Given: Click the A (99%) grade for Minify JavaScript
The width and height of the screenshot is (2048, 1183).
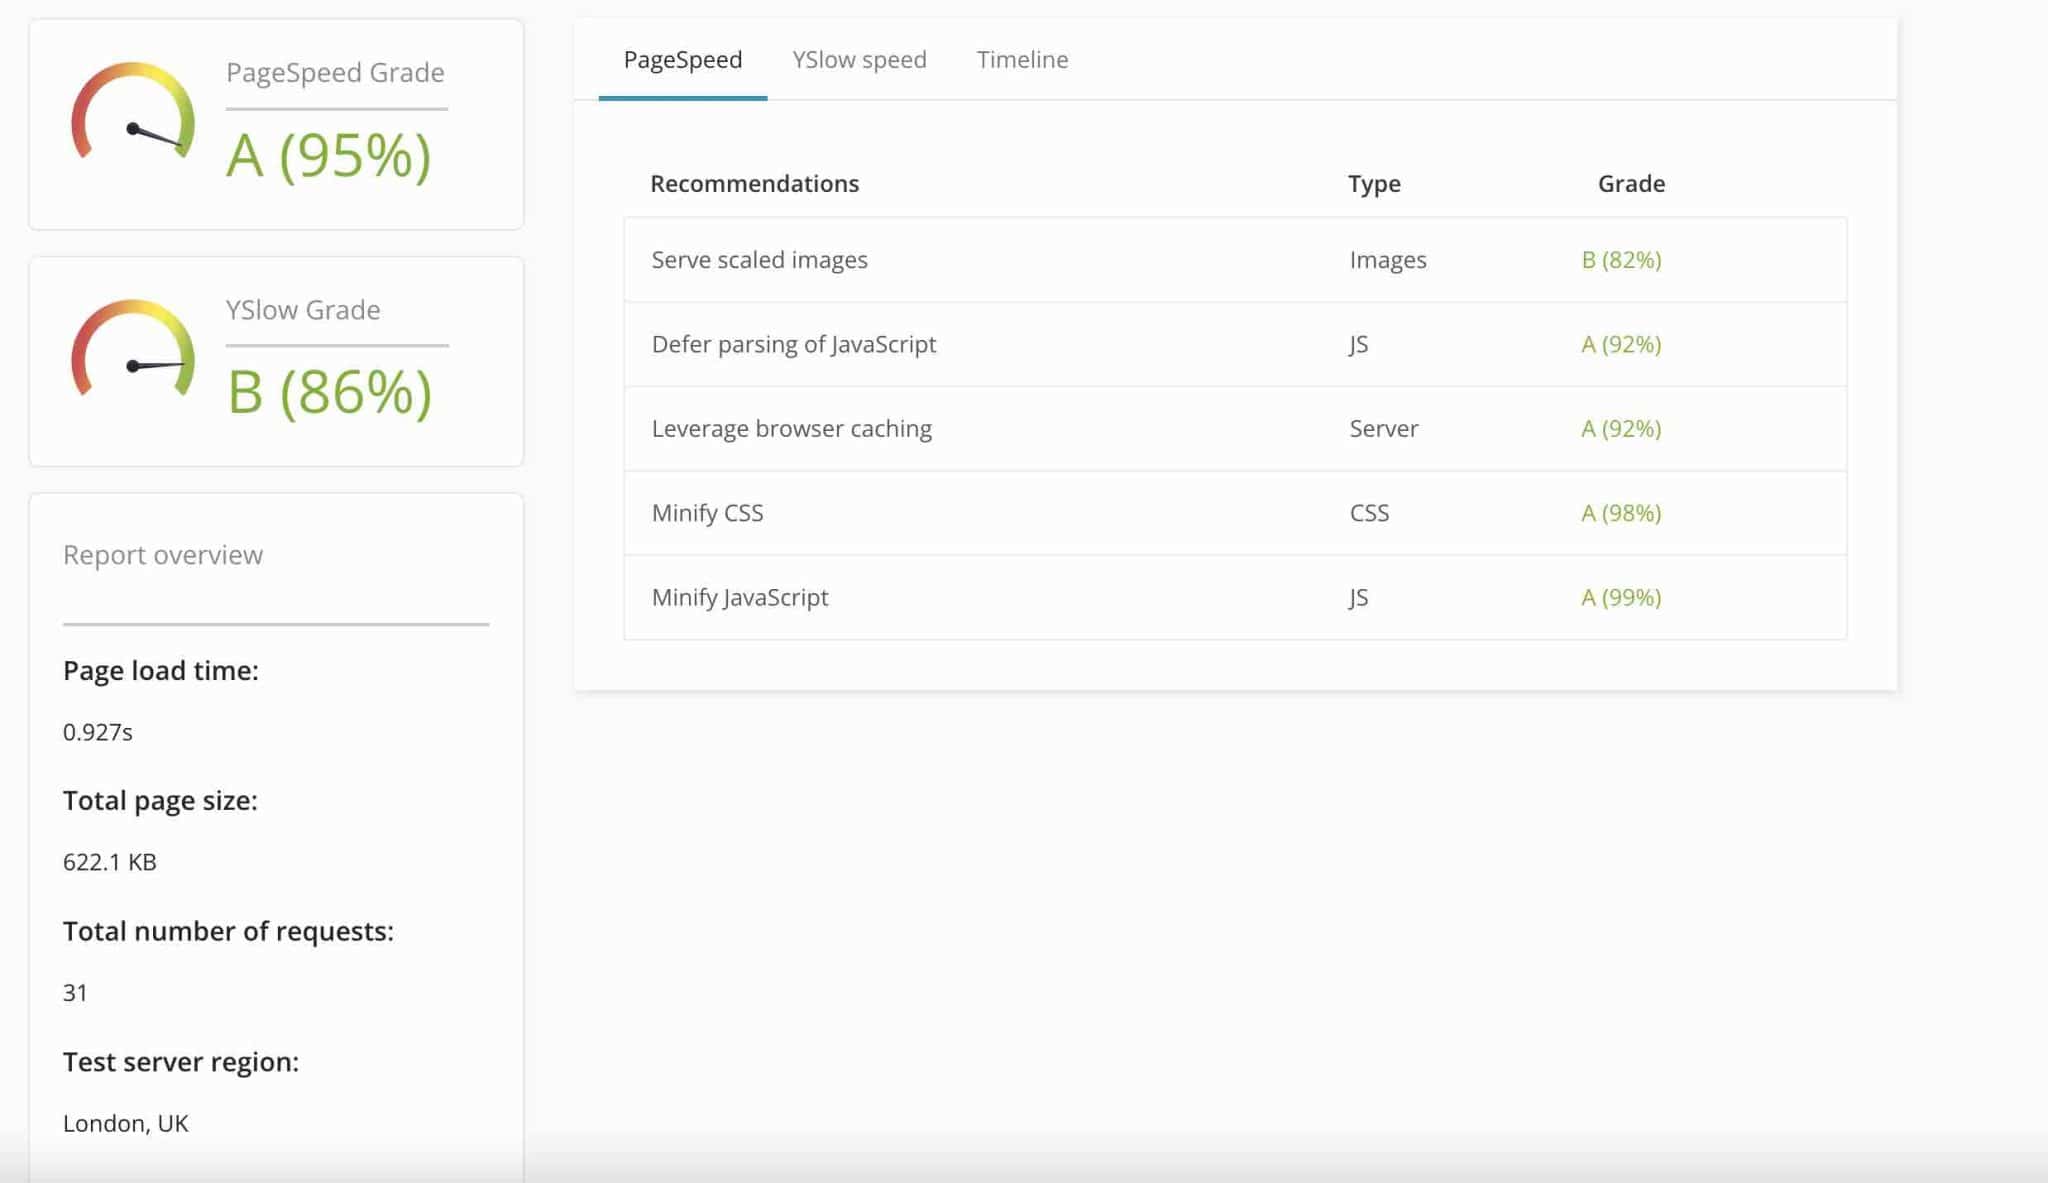Looking at the screenshot, I should [1621, 597].
